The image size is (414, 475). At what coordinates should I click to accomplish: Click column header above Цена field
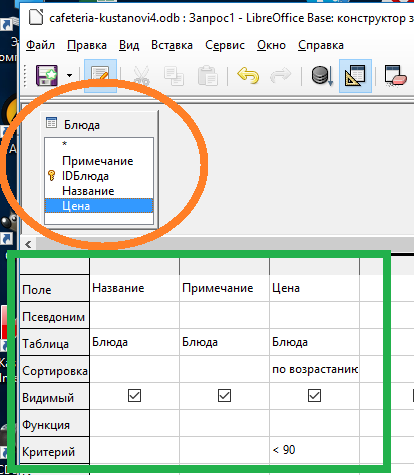314,266
